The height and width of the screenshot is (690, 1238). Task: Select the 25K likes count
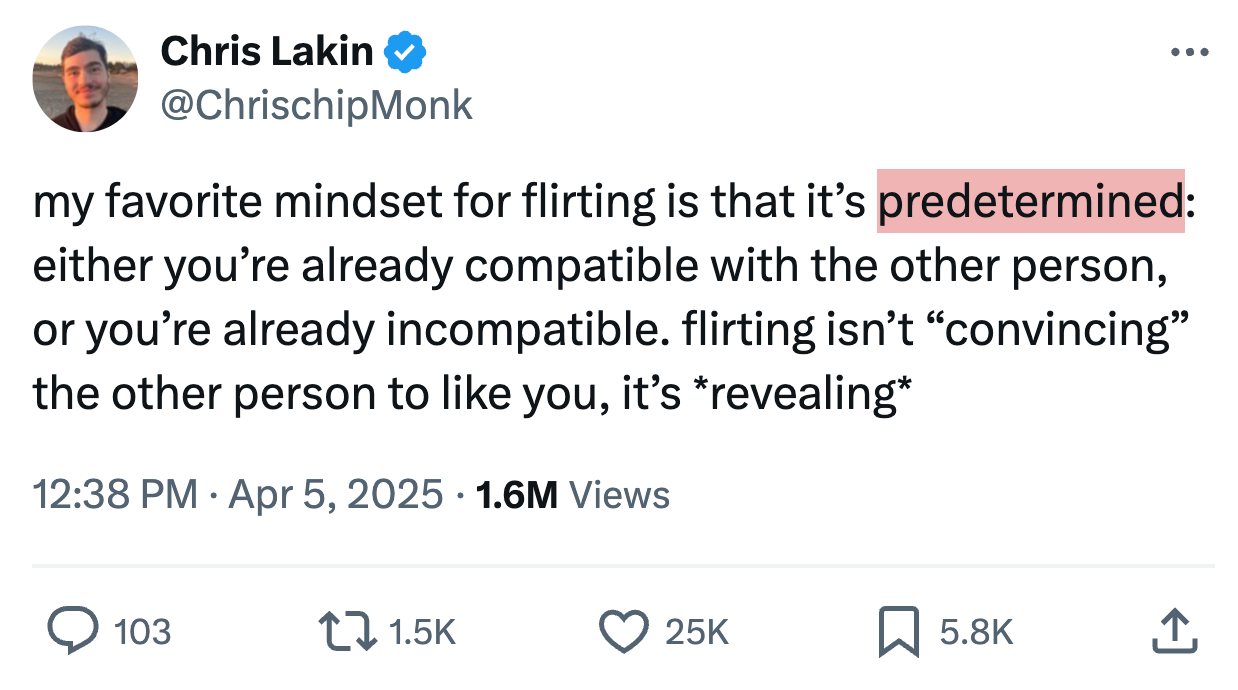(697, 632)
